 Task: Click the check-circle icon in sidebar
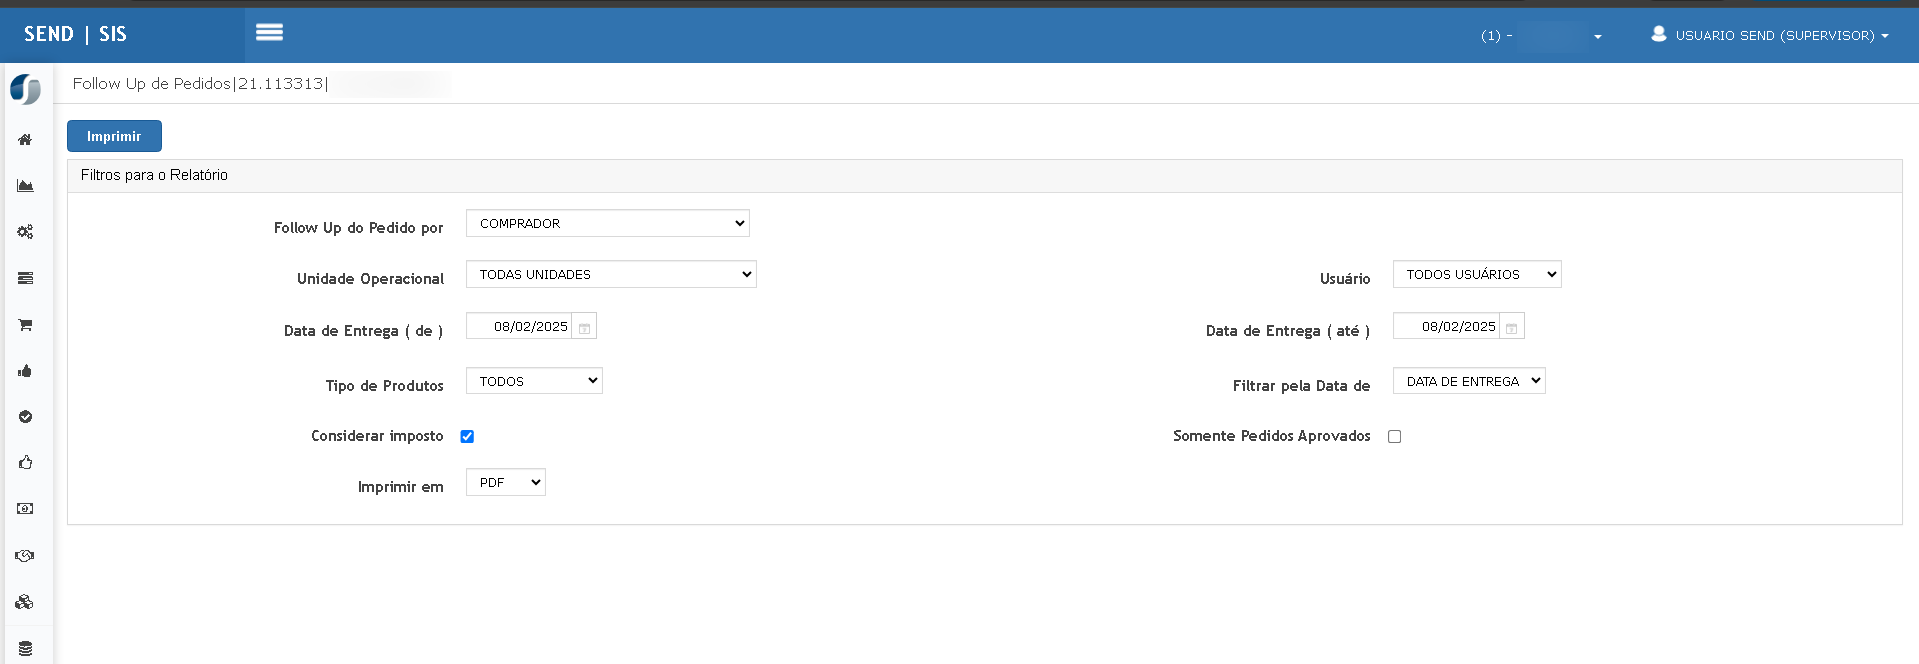25,417
